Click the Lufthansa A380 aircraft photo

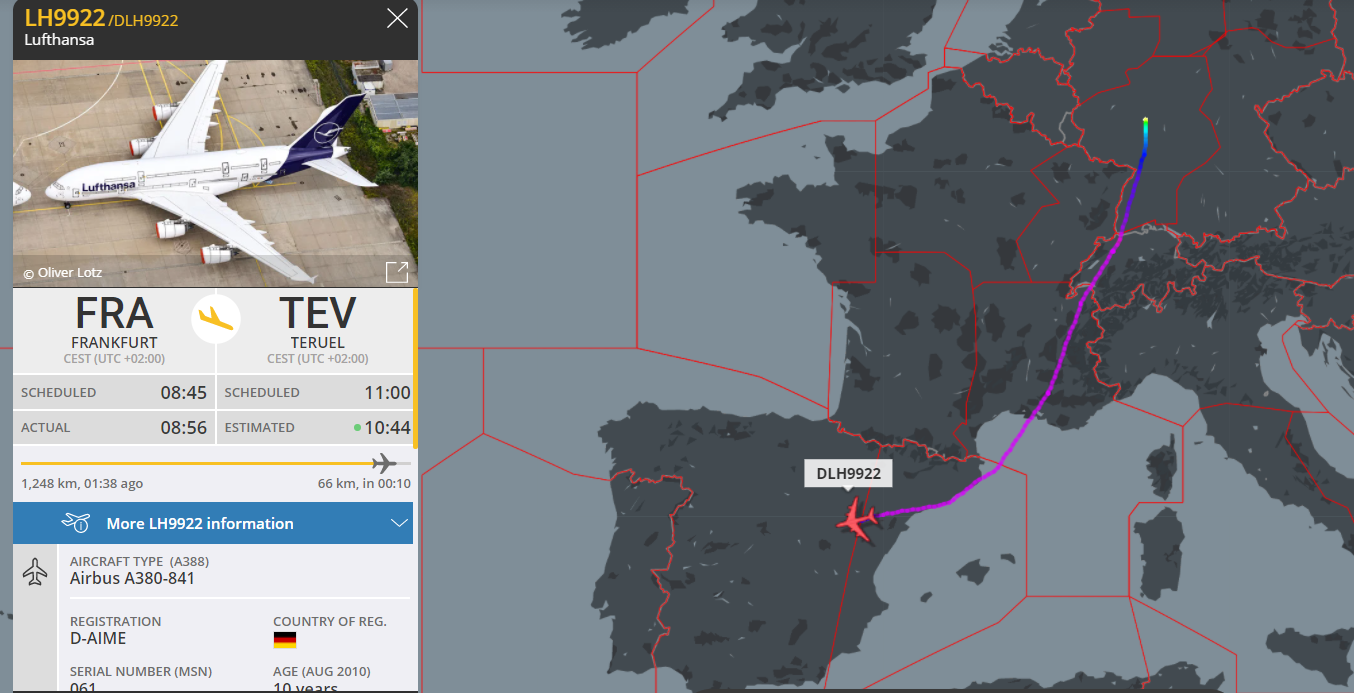click(x=215, y=173)
